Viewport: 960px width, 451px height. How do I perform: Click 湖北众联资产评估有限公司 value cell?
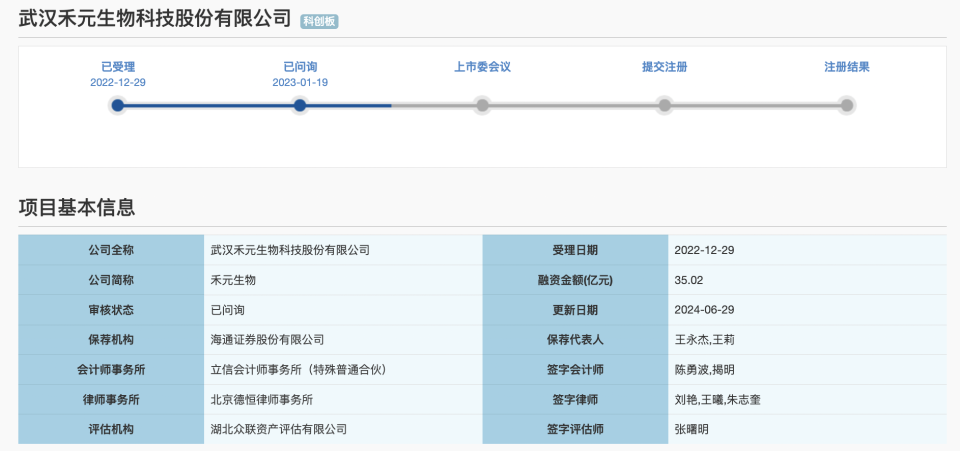point(343,430)
